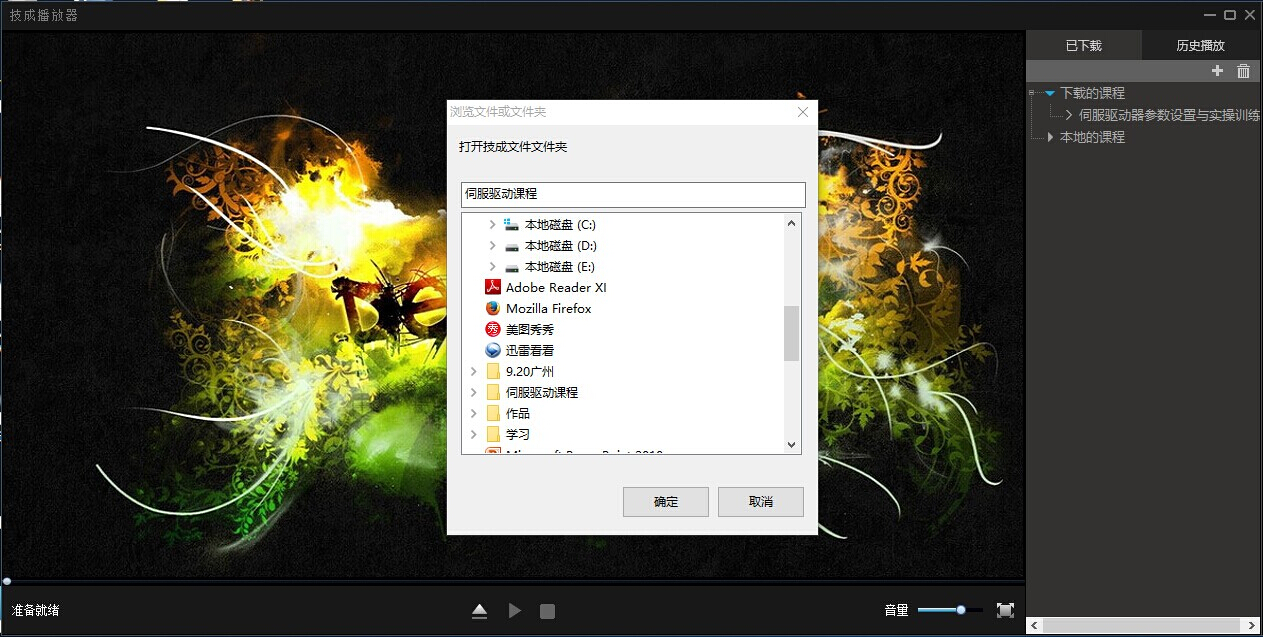Image resolution: width=1263 pixels, height=637 pixels.
Task: Switch to the 历史播放 tab
Action: (x=1200, y=46)
